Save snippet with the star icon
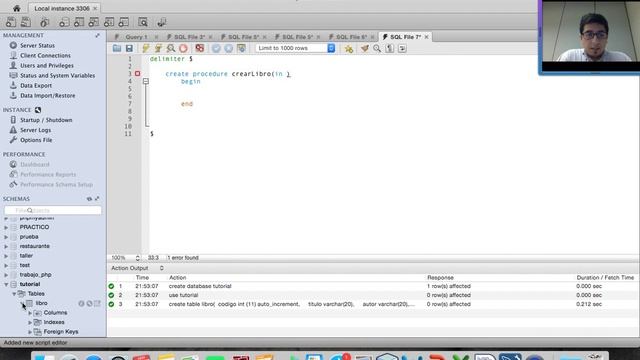This screenshot has width=640, height=360. click(x=349, y=48)
